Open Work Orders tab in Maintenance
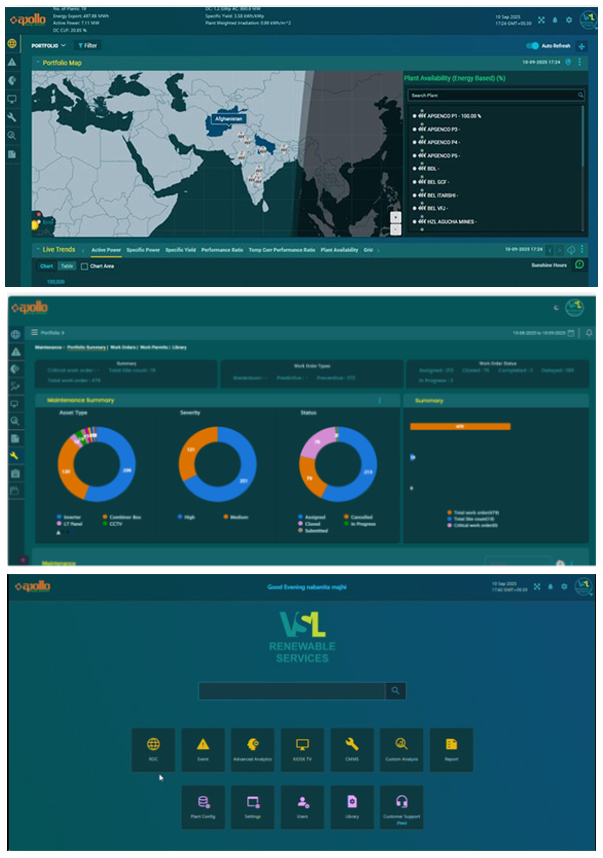The width and height of the screenshot is (603, 858). point(123,347)
